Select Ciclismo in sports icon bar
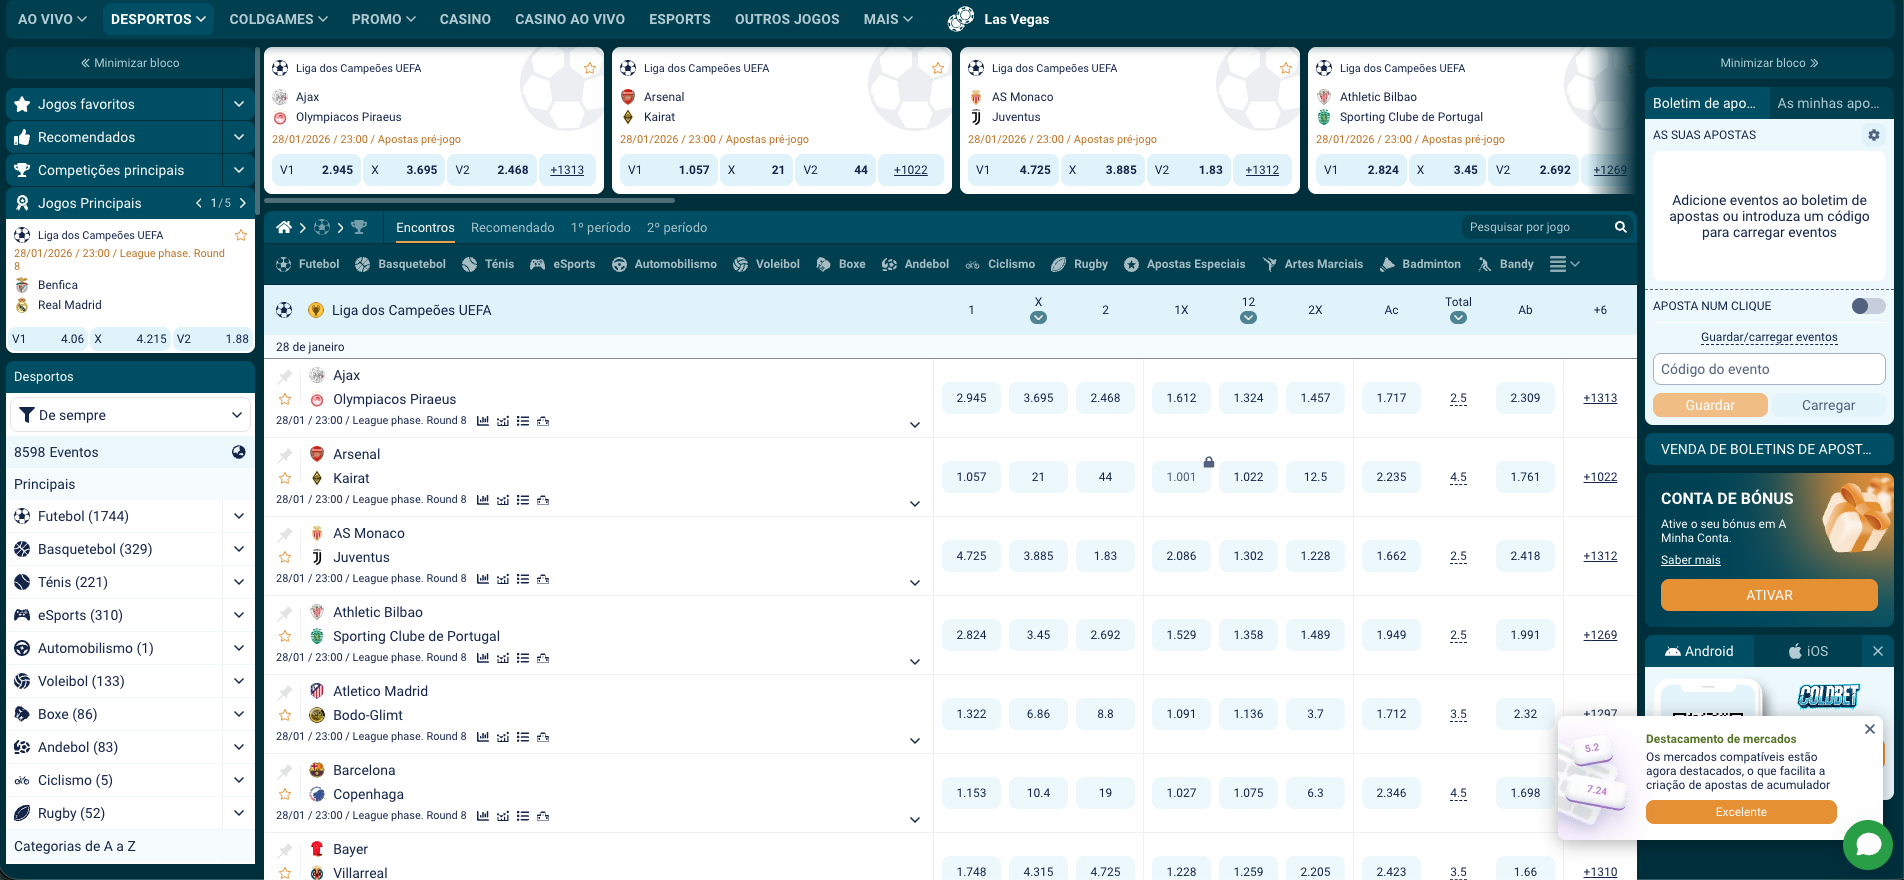Image resolution: width=1904 pixels, height=880 pixels. 1000,264
